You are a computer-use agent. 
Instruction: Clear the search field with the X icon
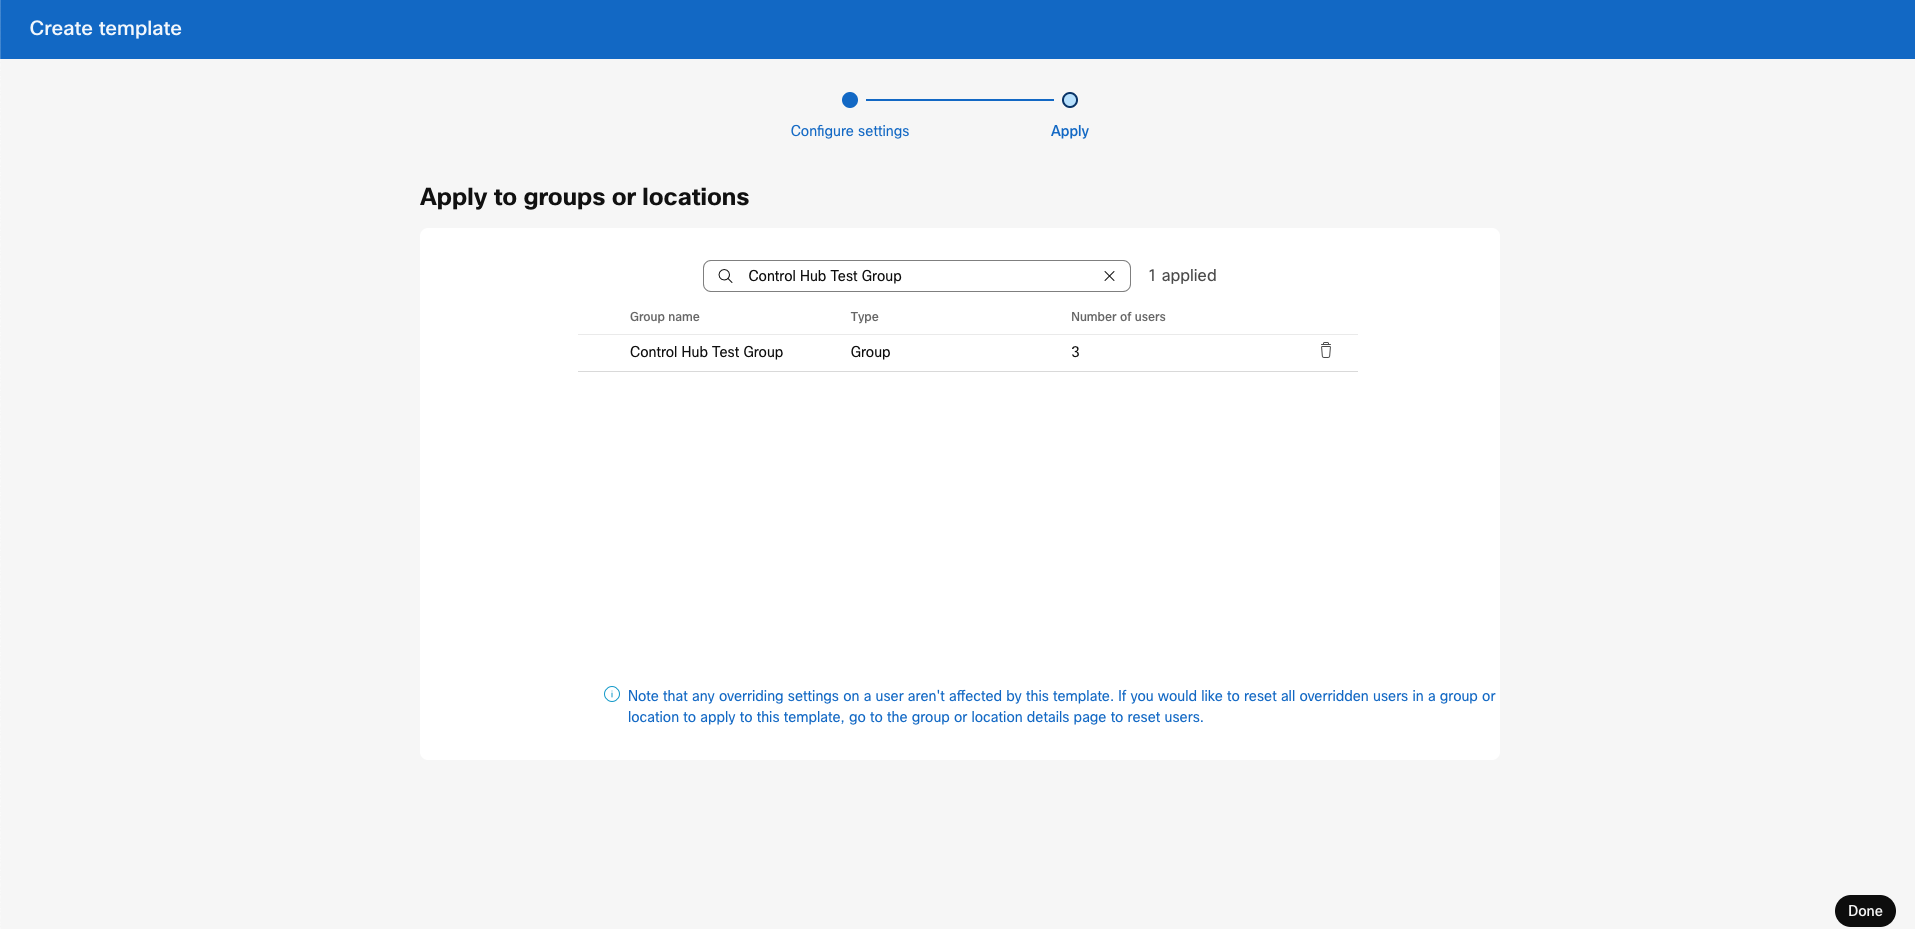(x=1109, y=276)
